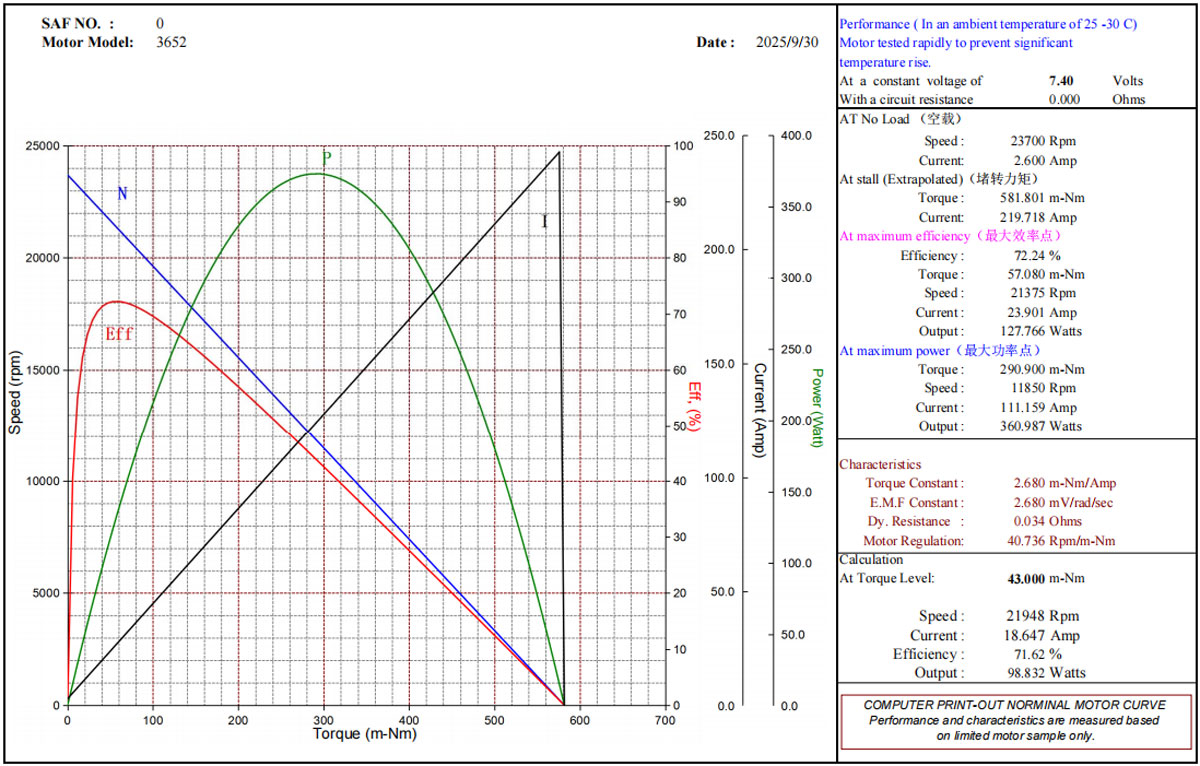The height and width of the screenshot is (766, 1200).
Task: Click the At maximum power heading
Action: click(940, 351)
